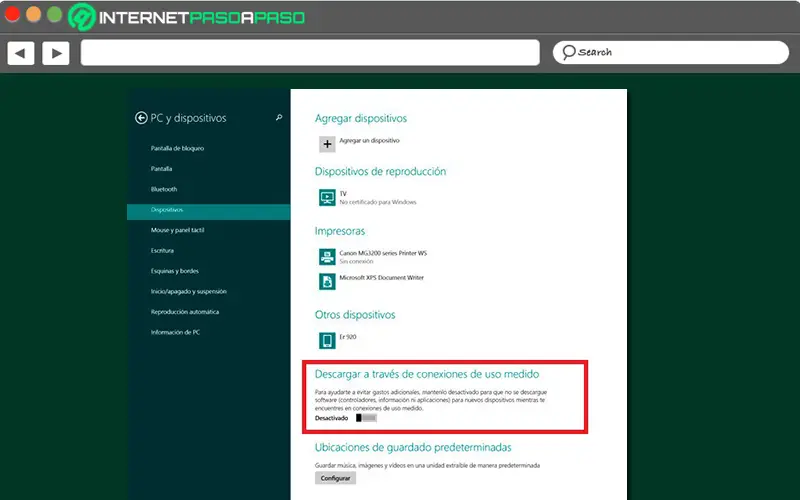Open Pantalla settings section
800x500 pixels.
[161, 169]
